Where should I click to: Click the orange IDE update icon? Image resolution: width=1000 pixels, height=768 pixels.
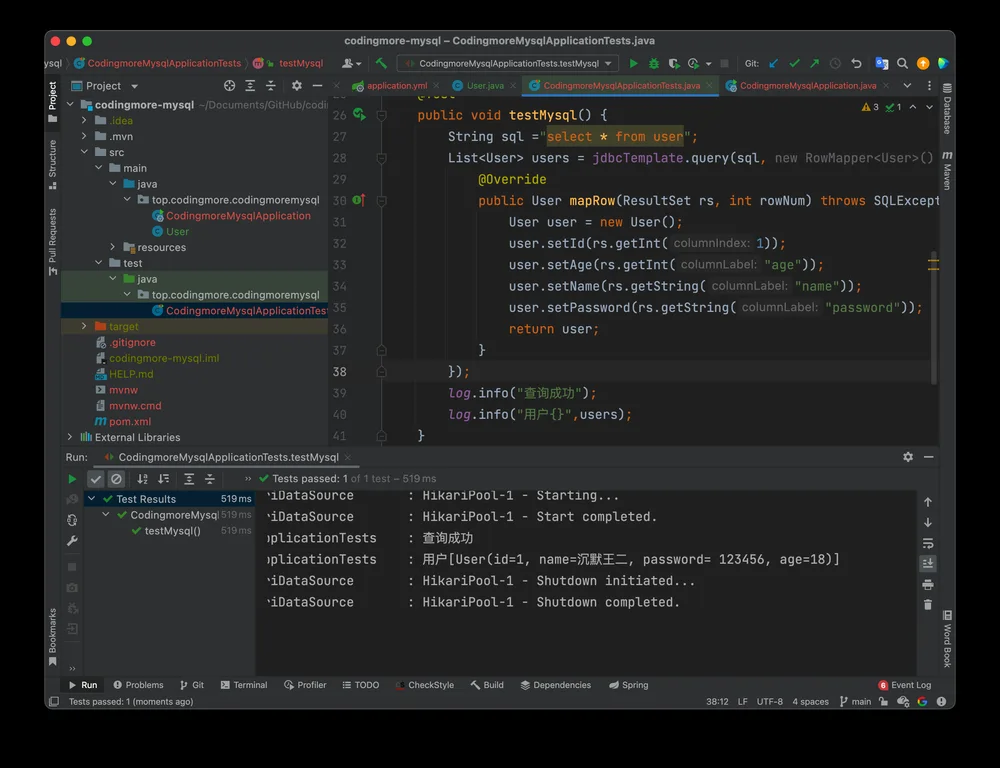923,63
